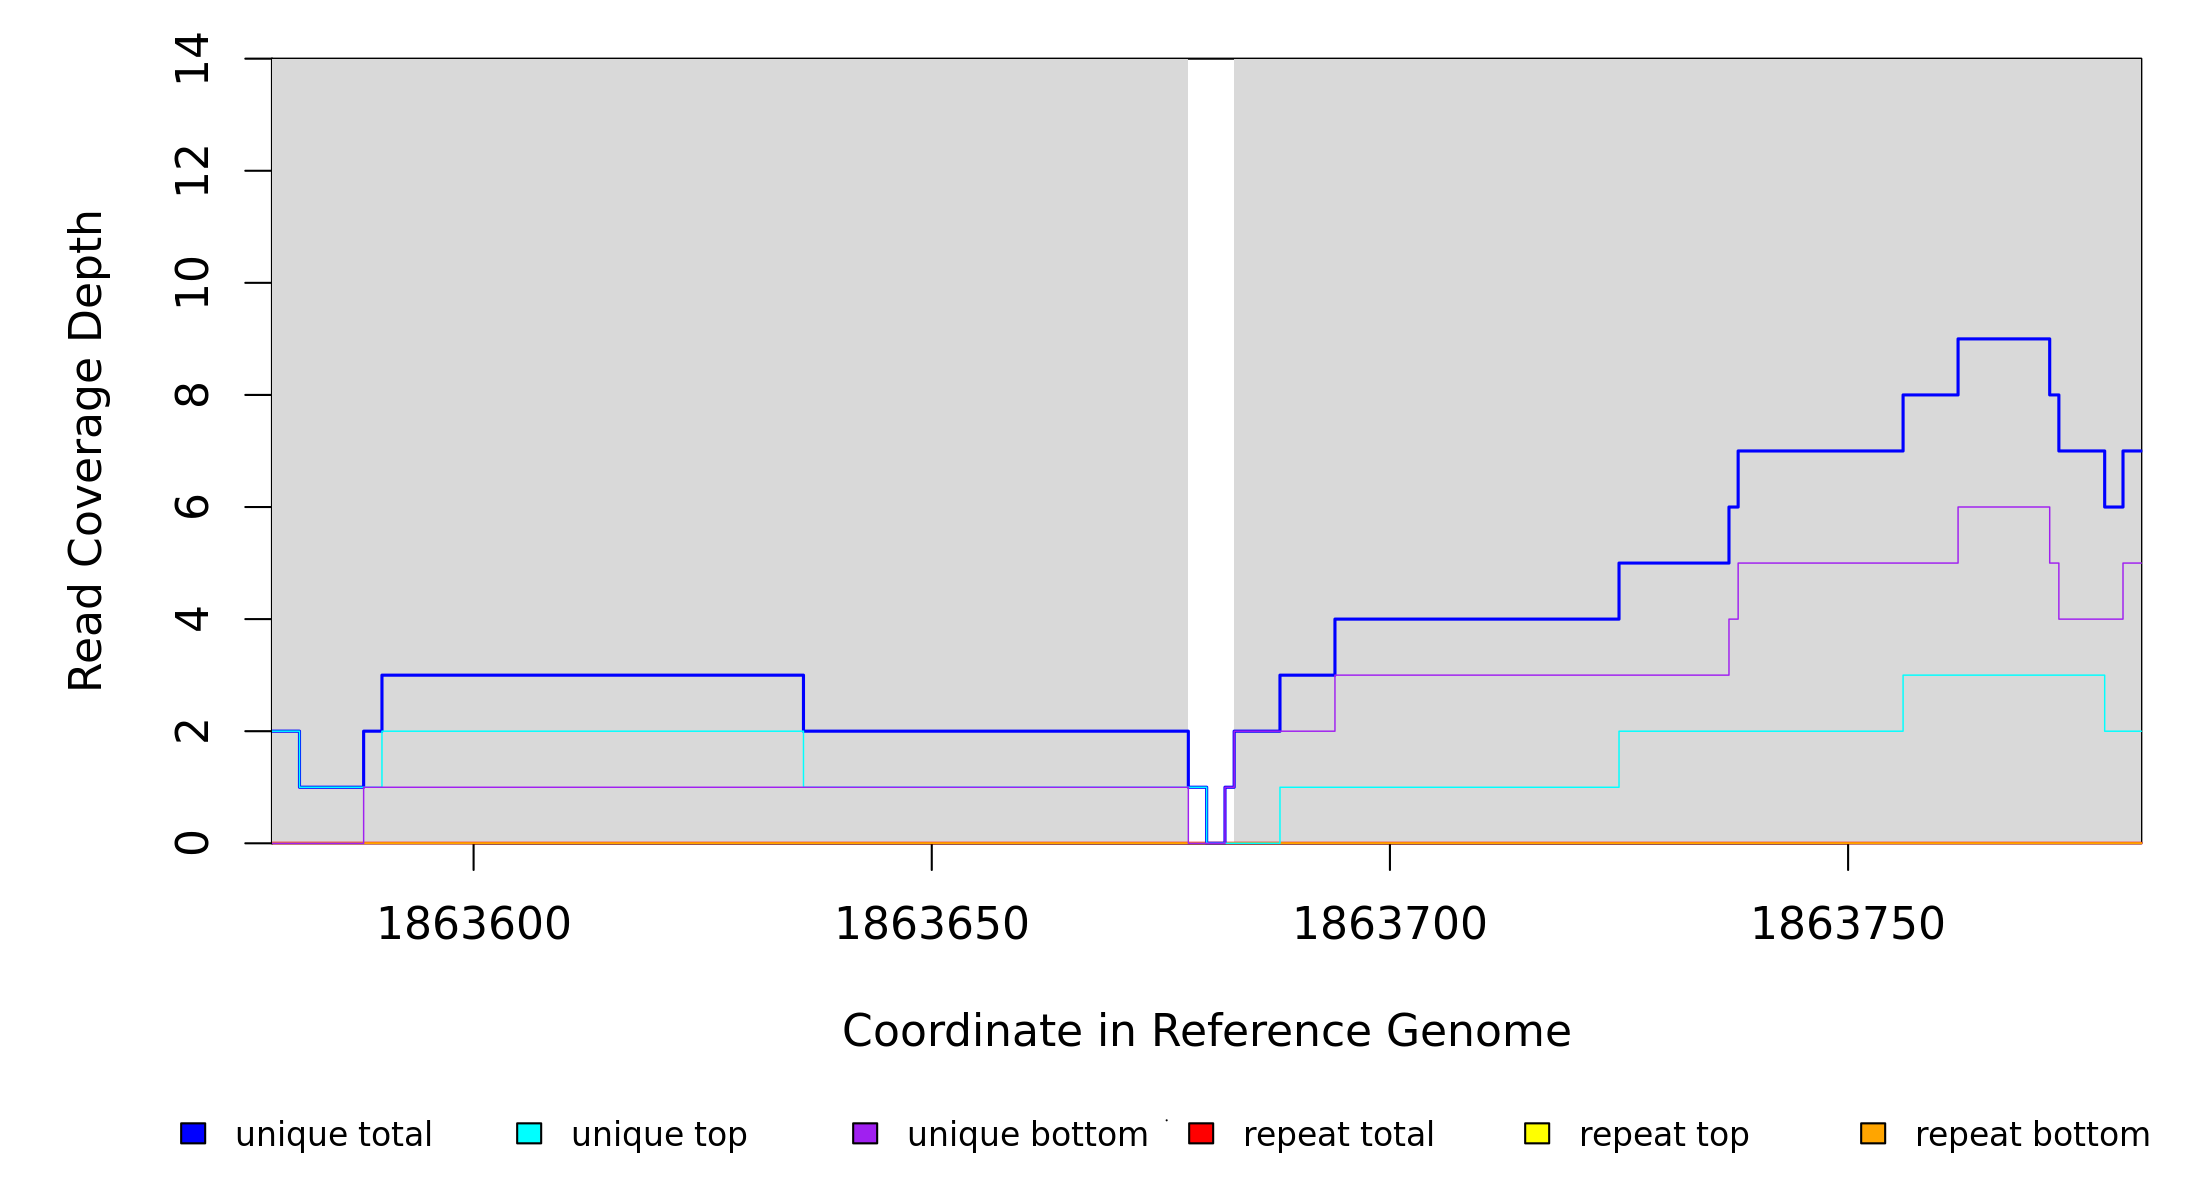Click the red repeat total legend swatch
This screenshot has height=1200, width=2200.
[x=1201, y=1134]
